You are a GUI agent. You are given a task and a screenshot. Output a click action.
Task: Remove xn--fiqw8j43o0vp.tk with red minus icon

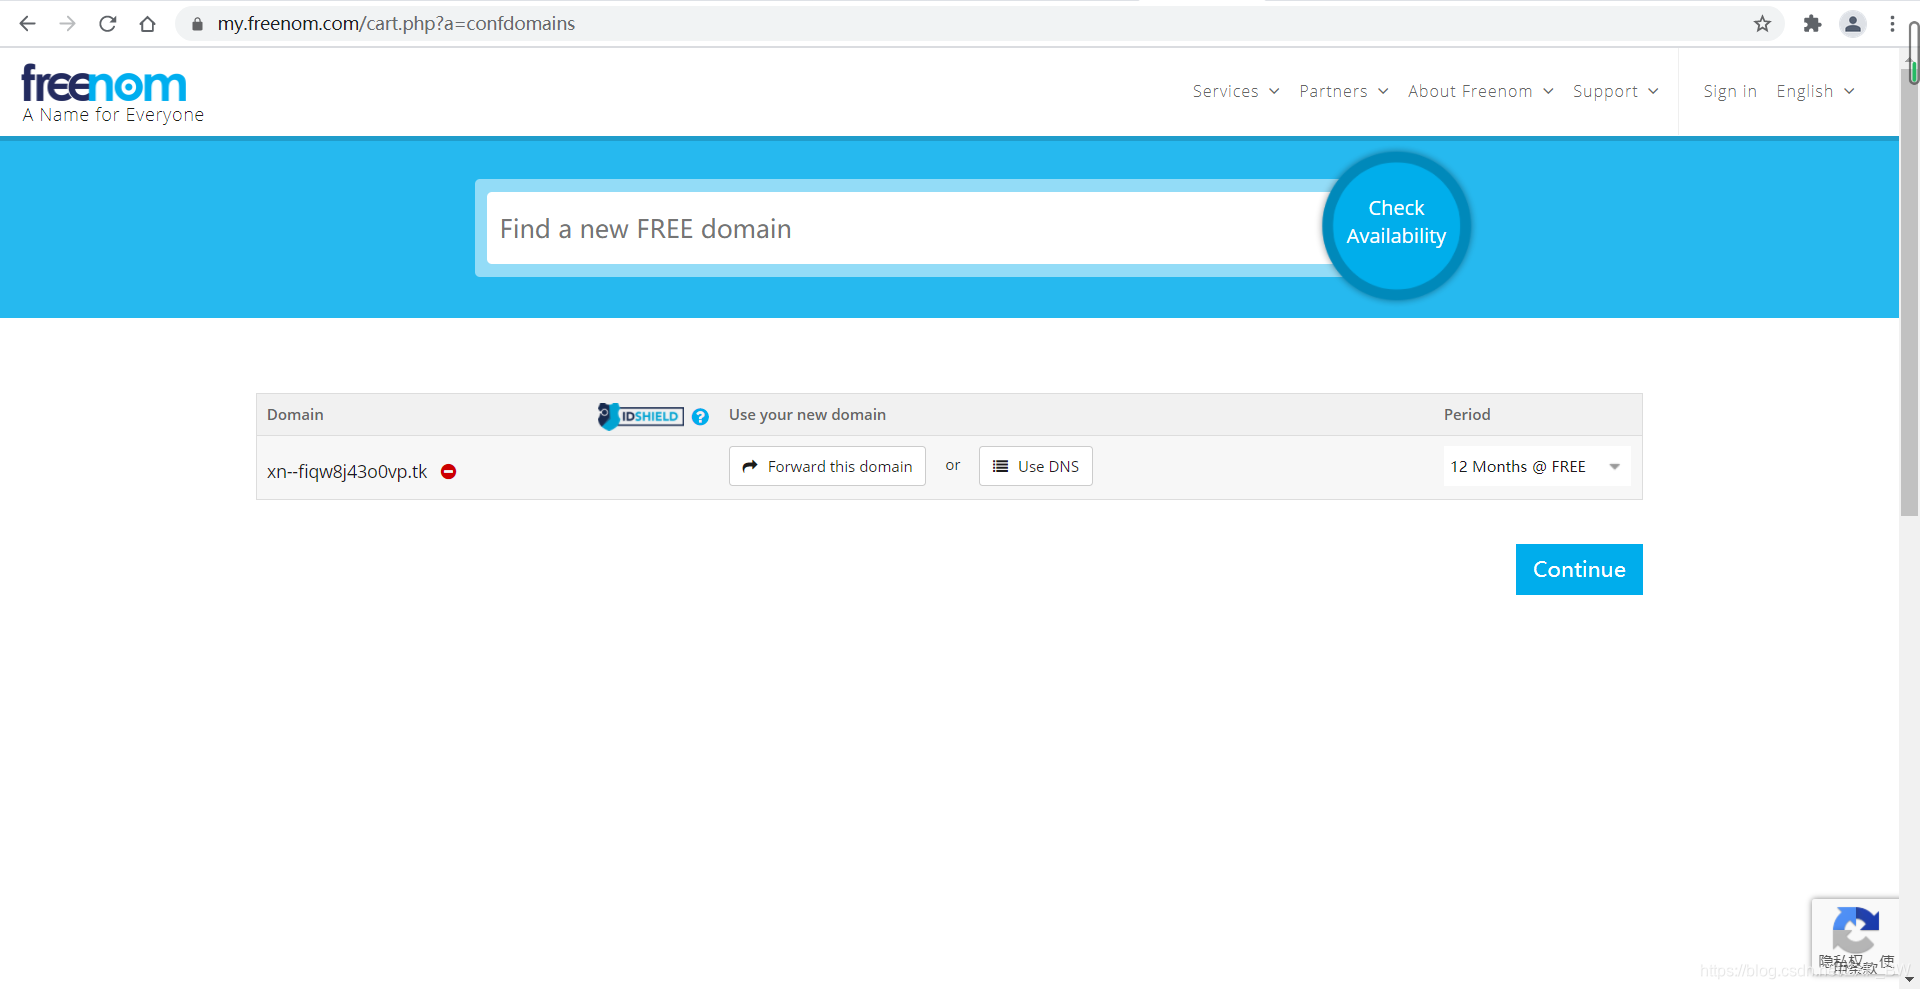pos(449,471)
